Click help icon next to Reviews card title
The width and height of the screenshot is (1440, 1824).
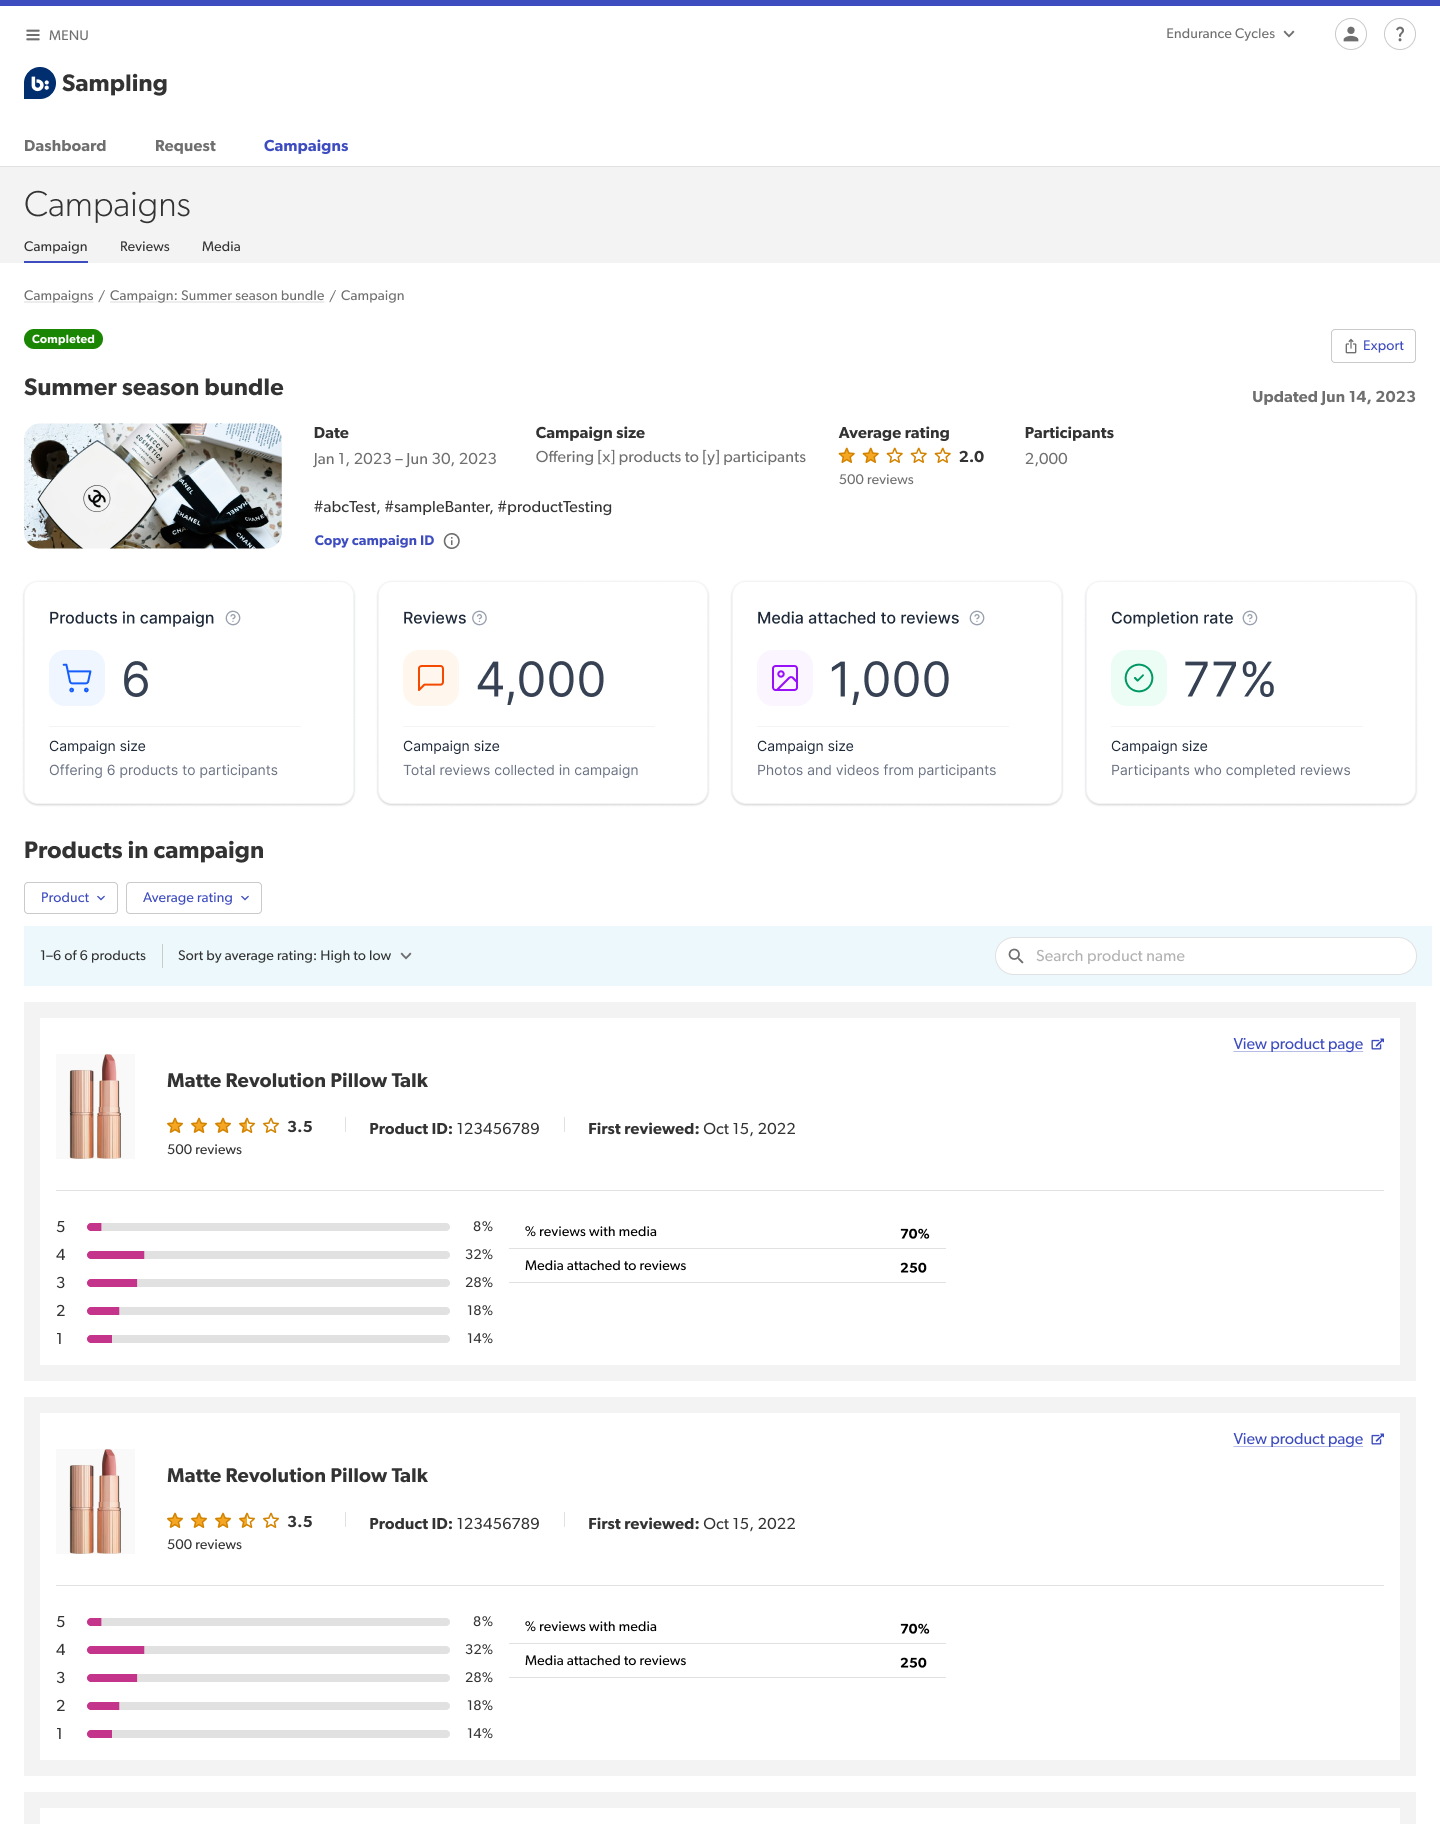point(480,618)
